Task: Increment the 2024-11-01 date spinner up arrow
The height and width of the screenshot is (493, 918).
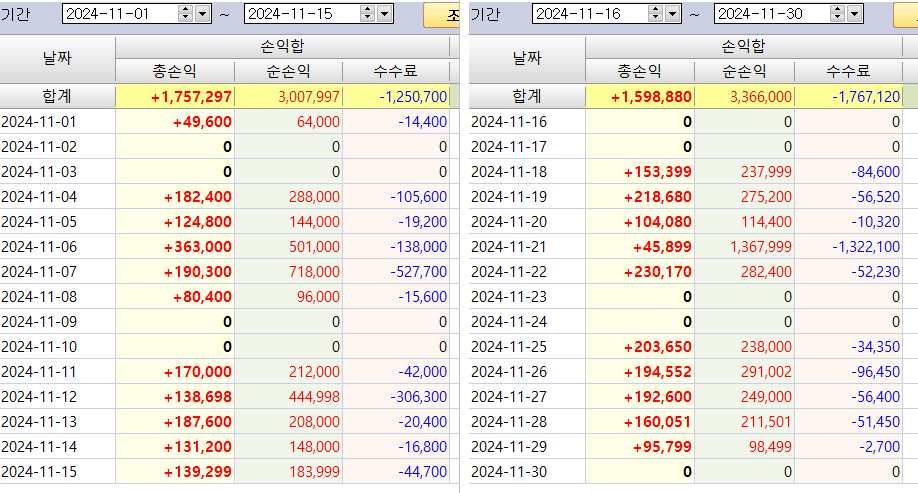Action: pos(186,9)
